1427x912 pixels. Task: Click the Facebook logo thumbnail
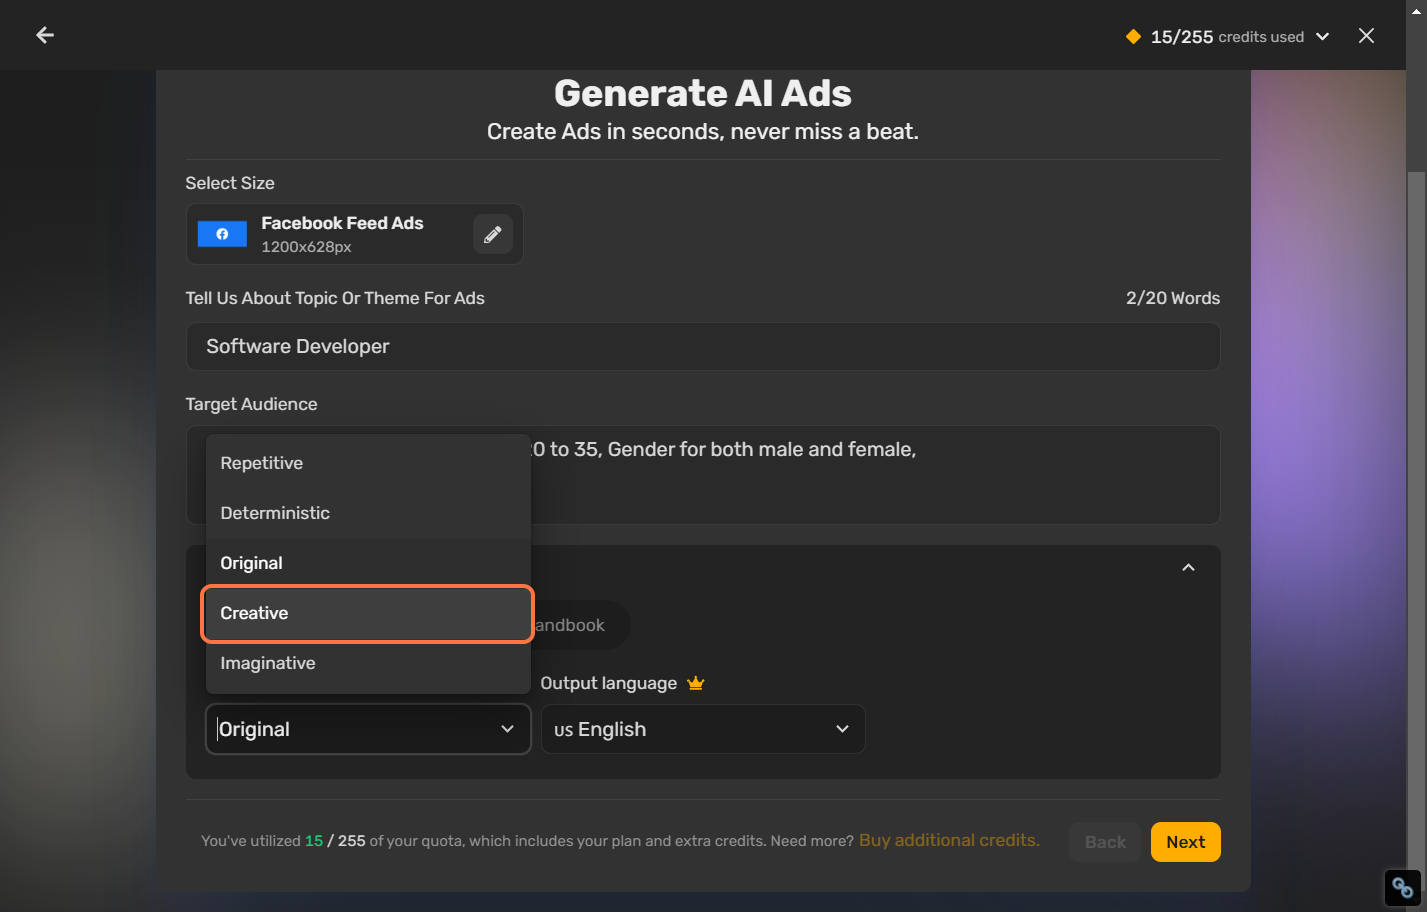[x=222, y=234]
